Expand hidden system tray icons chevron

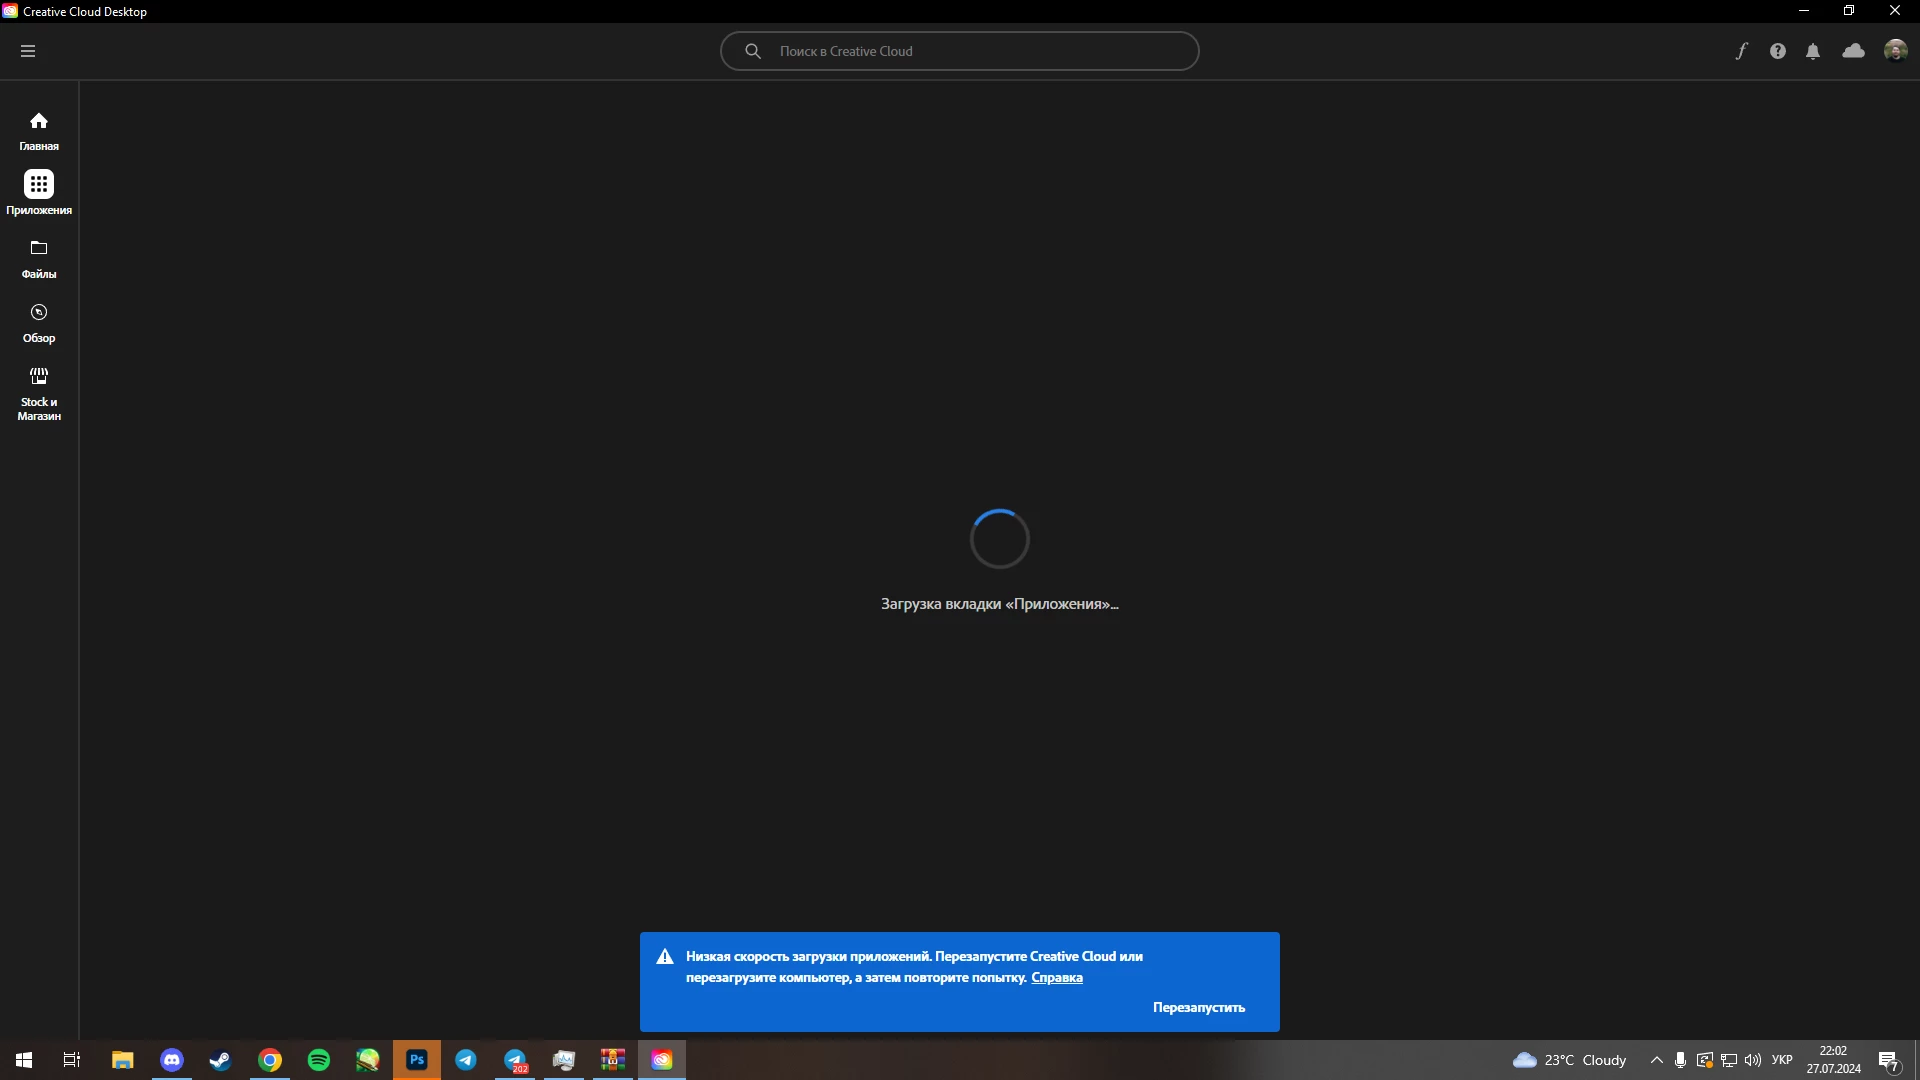point(1656,1060)
